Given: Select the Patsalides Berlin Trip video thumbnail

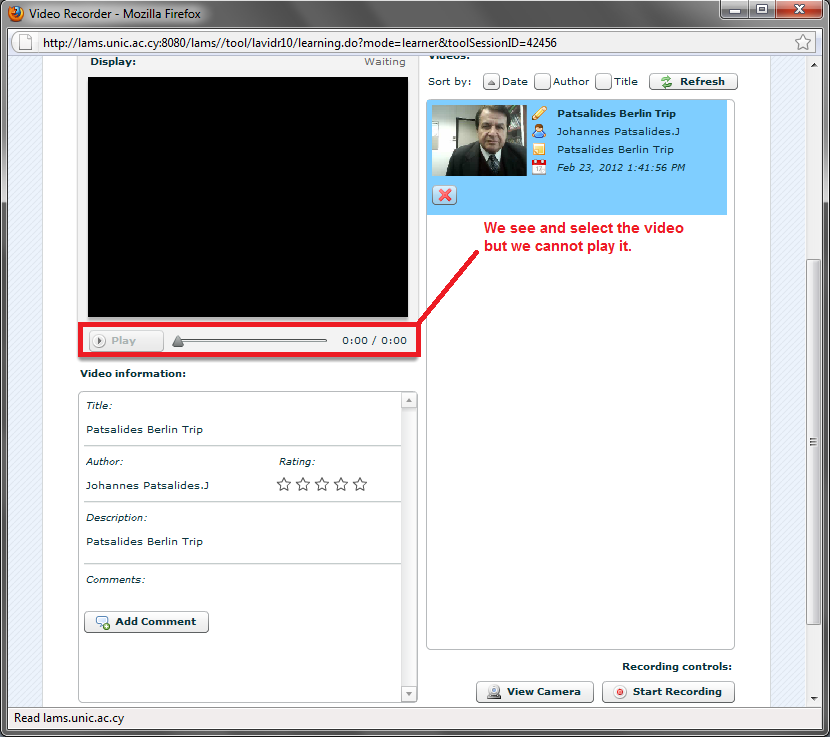Looking at the screenshot, I should (479, 141).
